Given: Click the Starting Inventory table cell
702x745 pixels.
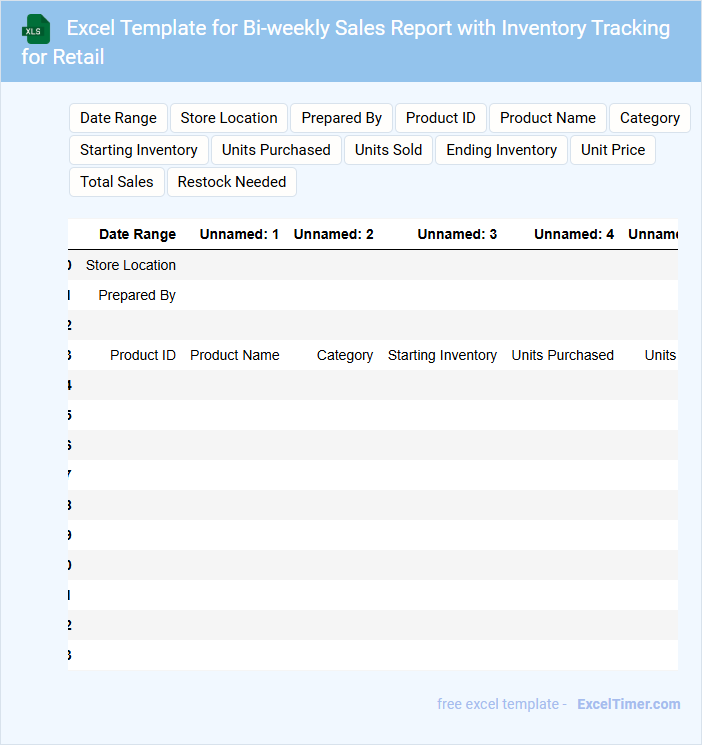Looking at the screenshot, I should click(x=442, y=355).
